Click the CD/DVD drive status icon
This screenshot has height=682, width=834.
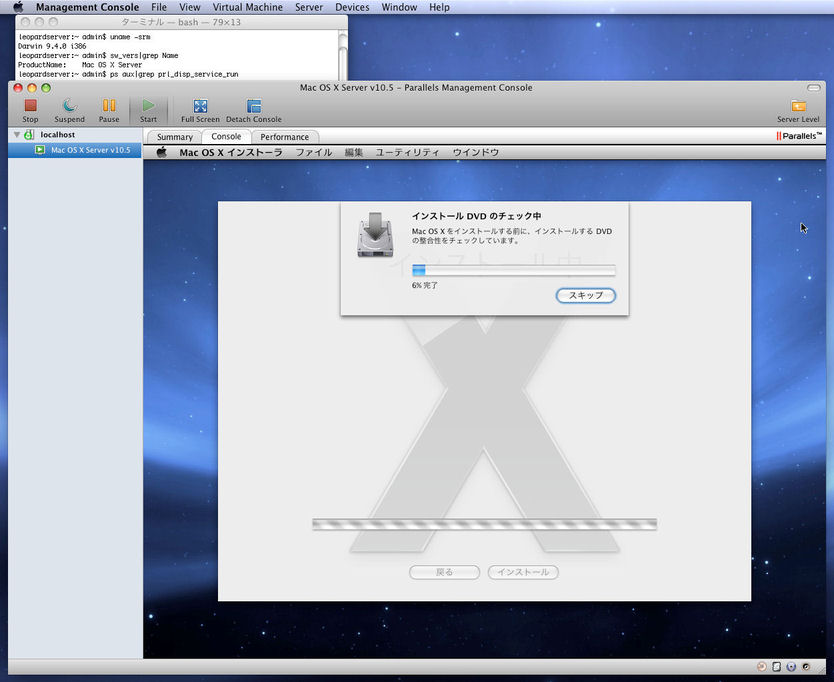[762, 667]
